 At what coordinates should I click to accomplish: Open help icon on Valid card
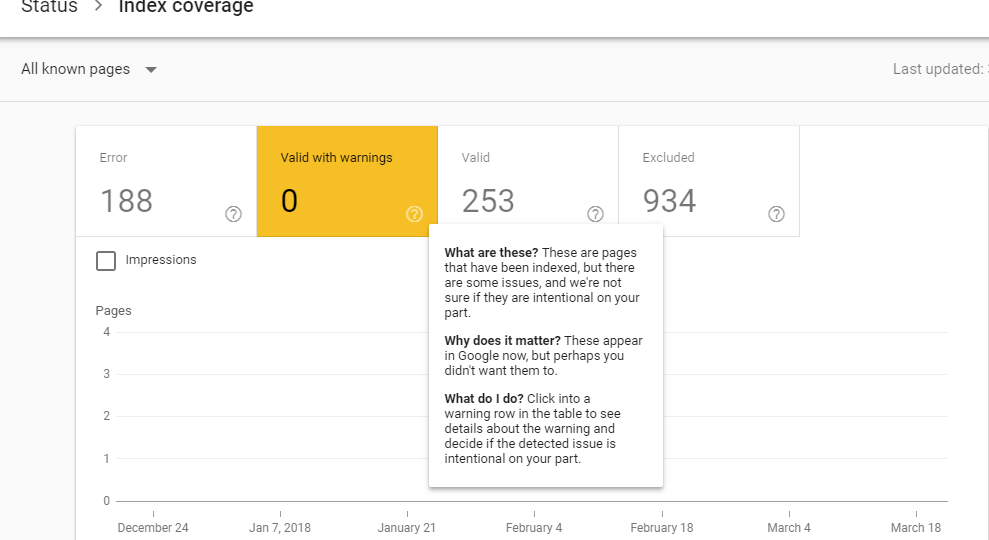coord(595,214)
